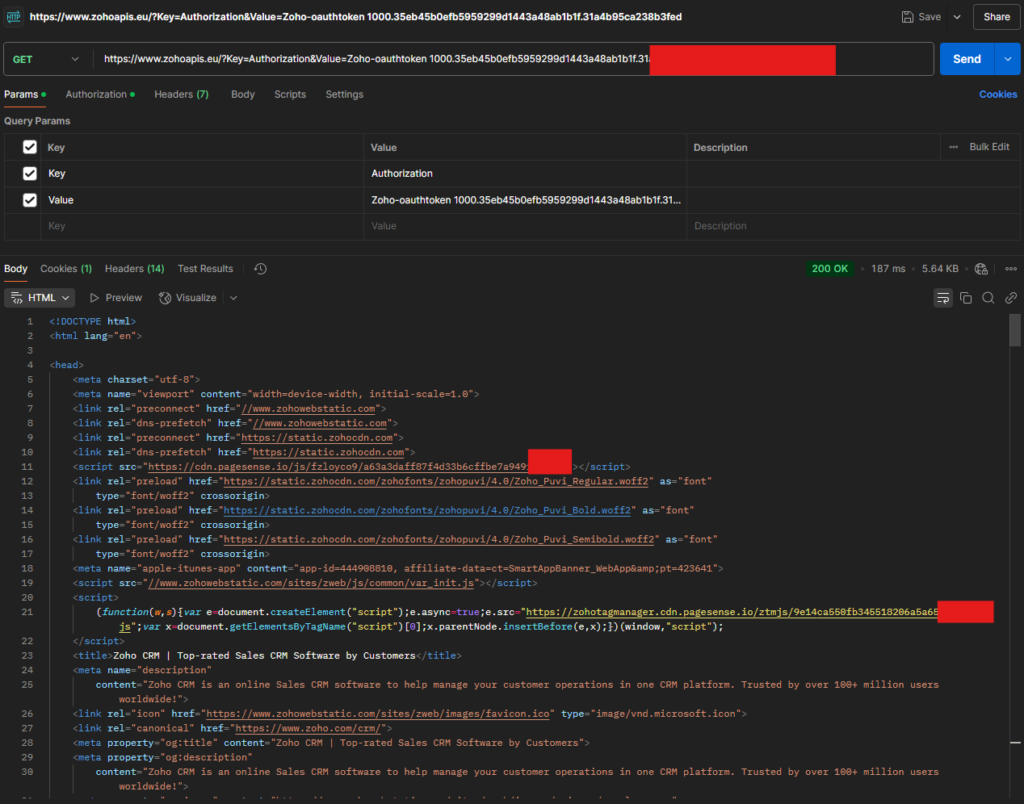Open https://static.zohocdn.com link on line 10
The image size is (1024, 804).
(328, 452)
